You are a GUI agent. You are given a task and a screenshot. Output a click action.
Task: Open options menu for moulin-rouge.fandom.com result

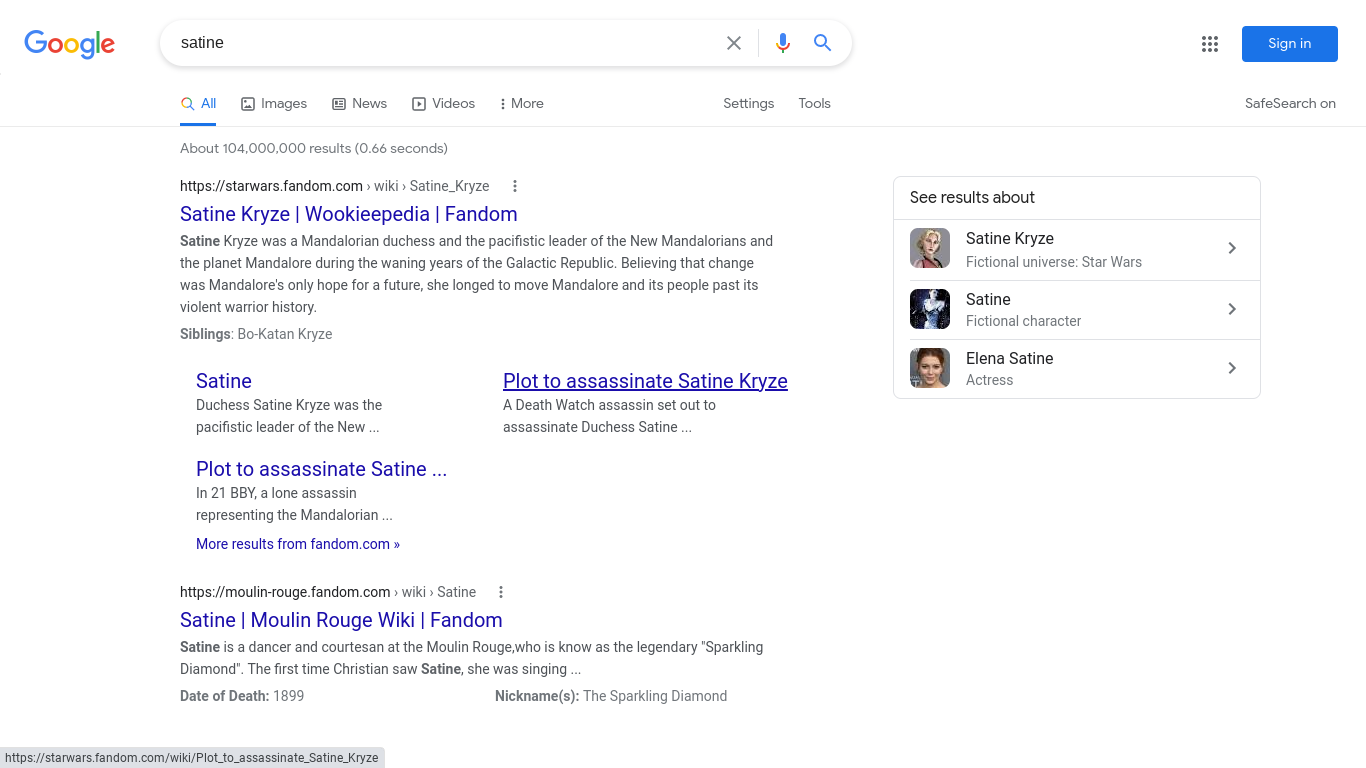[501, 592]
